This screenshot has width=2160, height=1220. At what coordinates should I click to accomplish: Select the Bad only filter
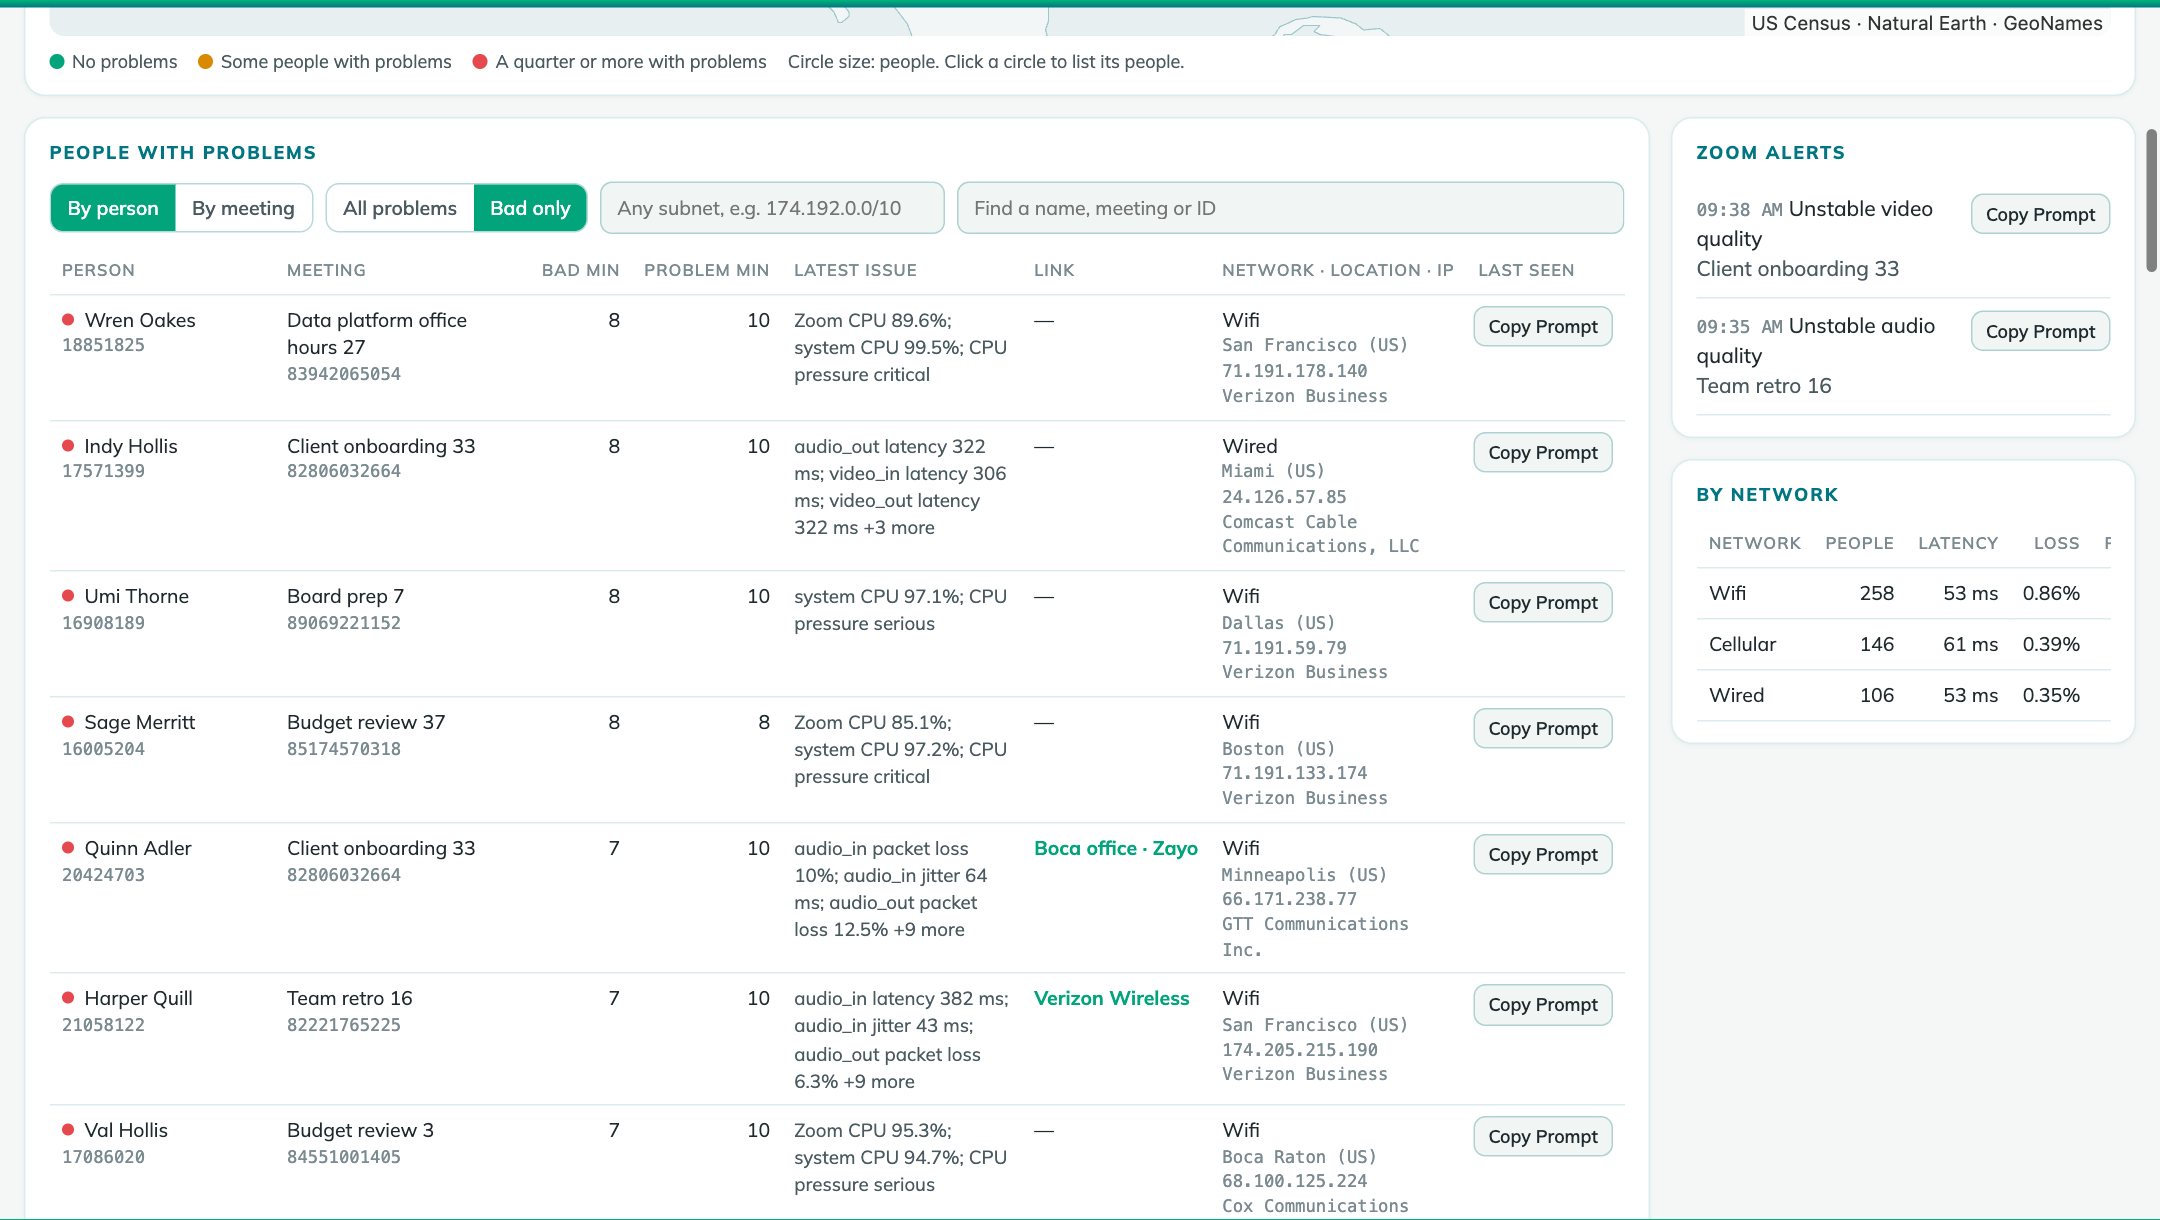click(x=530, y=208)
